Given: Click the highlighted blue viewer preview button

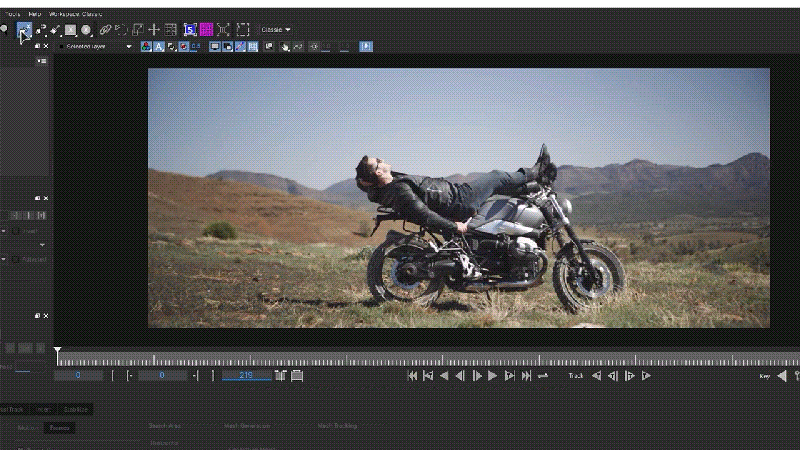Looking at the screenshot, I should coord(366,46).
